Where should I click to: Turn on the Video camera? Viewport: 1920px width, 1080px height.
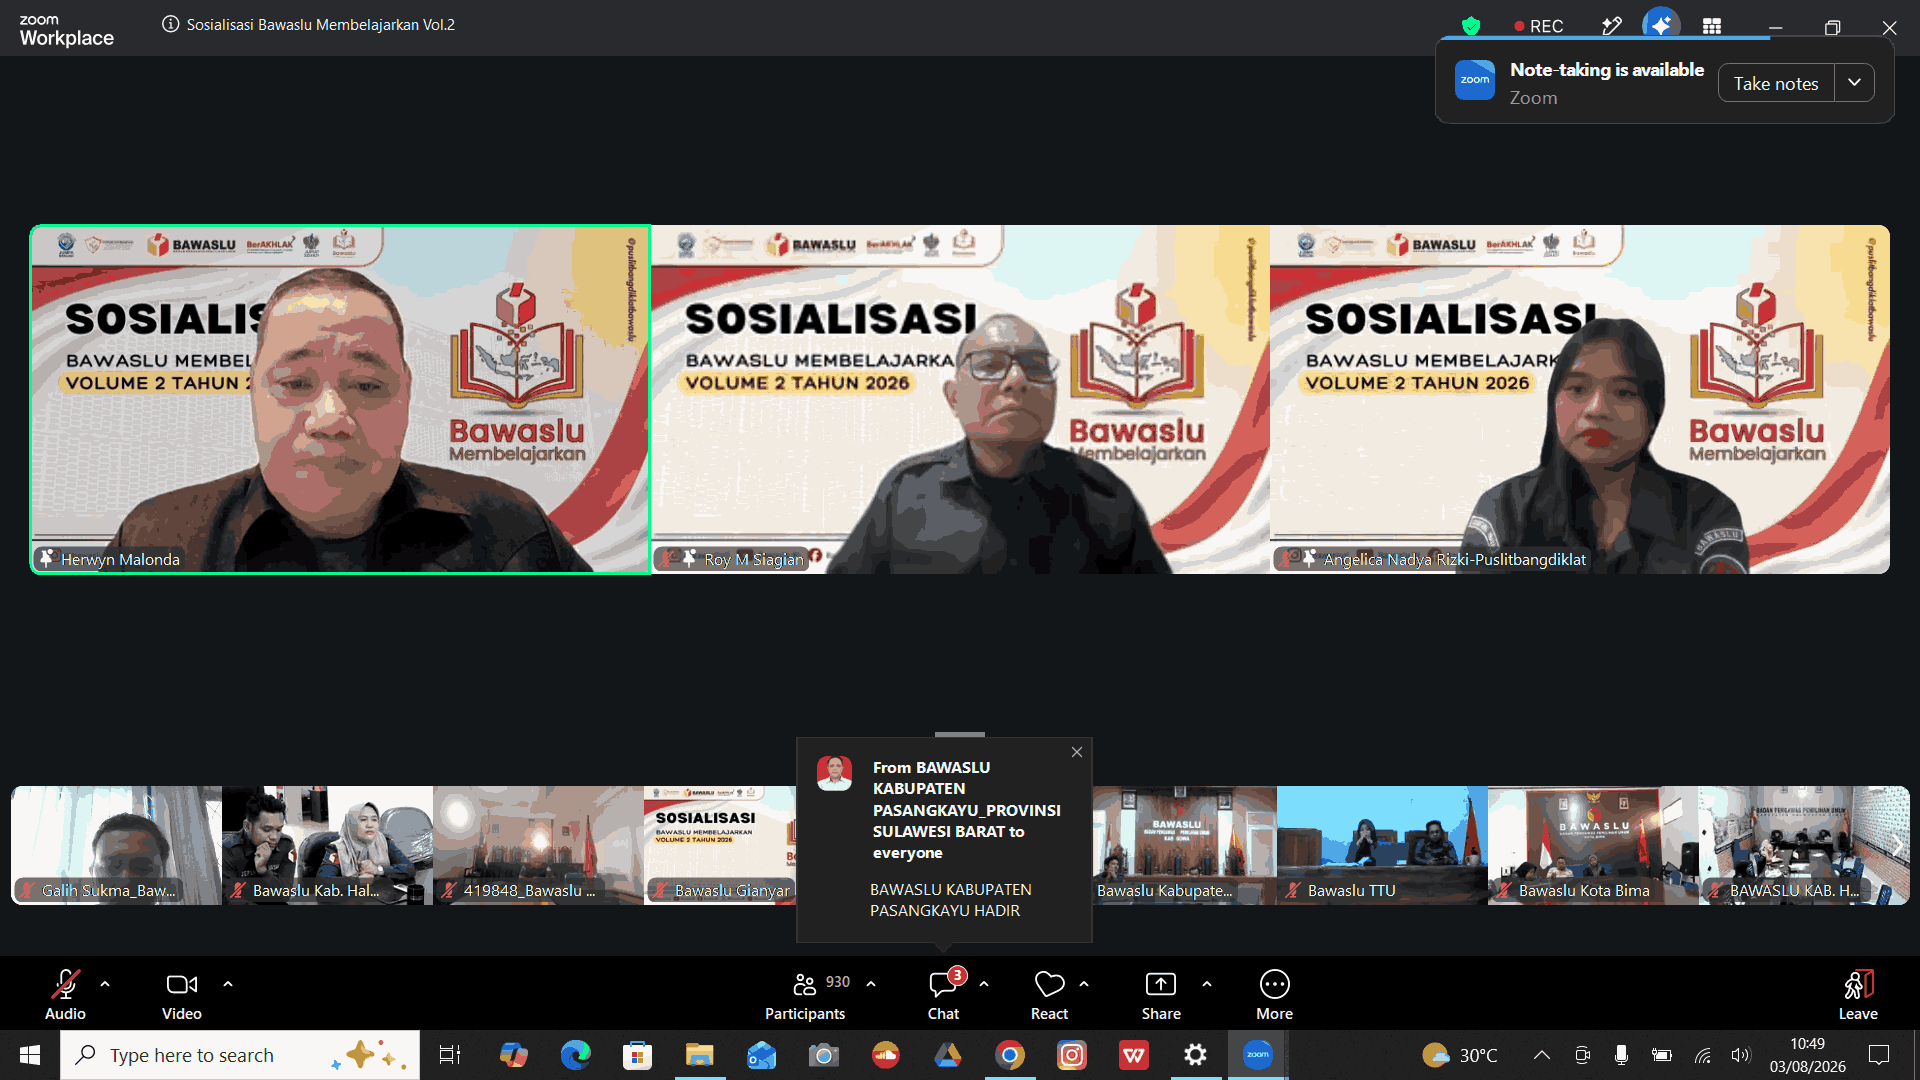coord(182,994)
